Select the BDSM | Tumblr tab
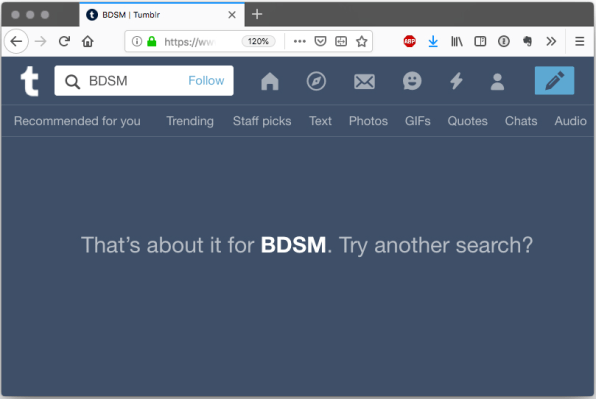 click(x=162, y=15)
